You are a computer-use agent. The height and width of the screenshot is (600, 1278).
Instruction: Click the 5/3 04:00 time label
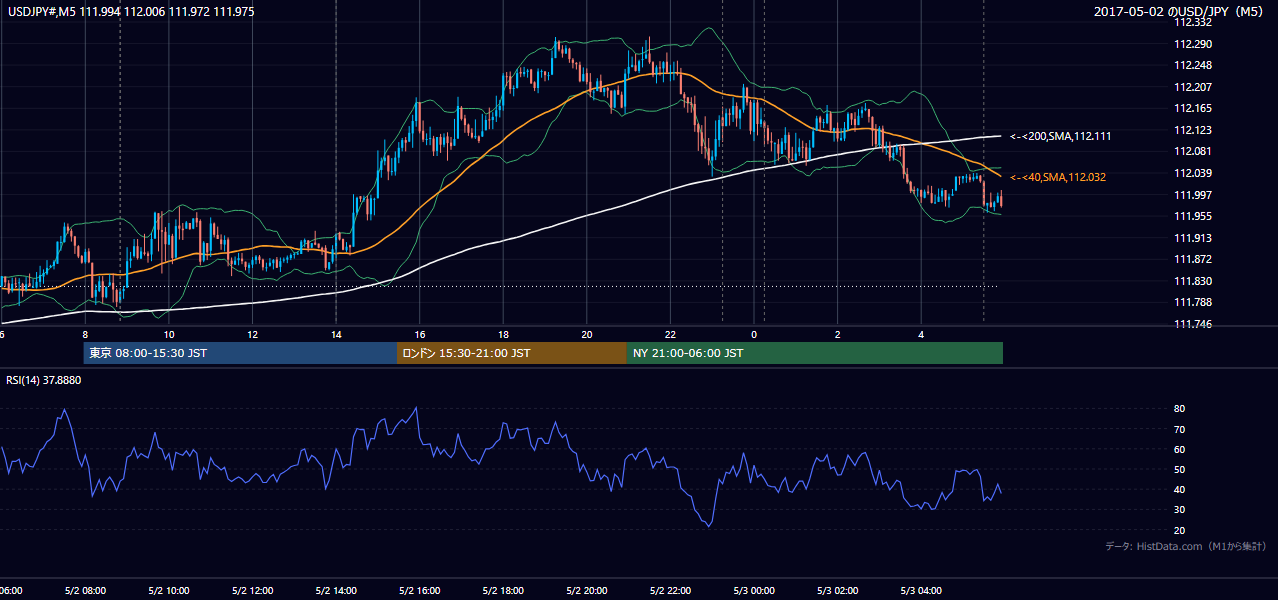(x=922, y=591)
